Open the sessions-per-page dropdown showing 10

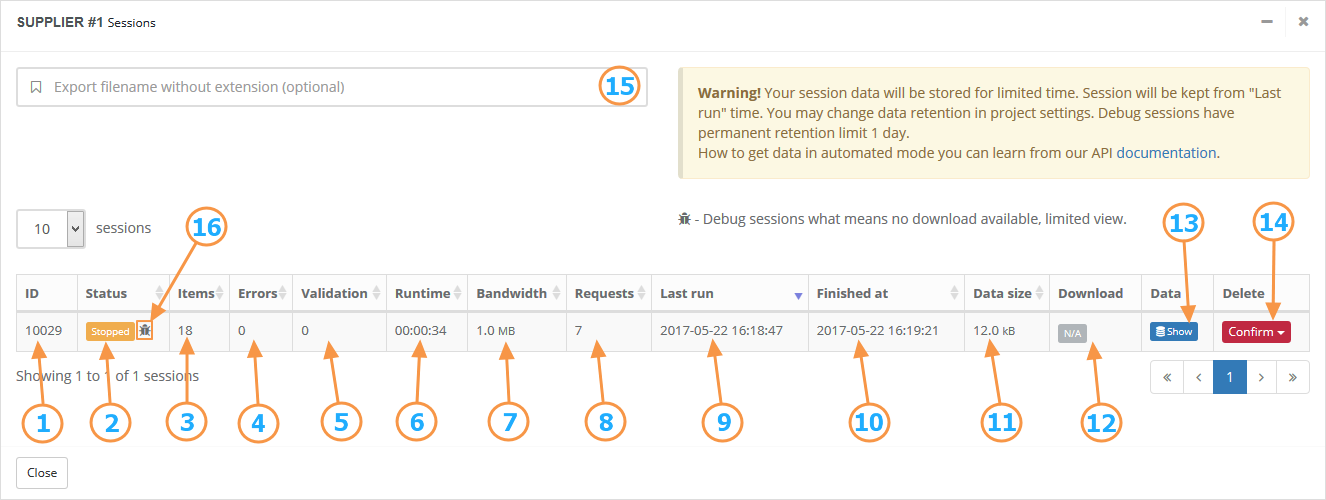pos(51,228)
